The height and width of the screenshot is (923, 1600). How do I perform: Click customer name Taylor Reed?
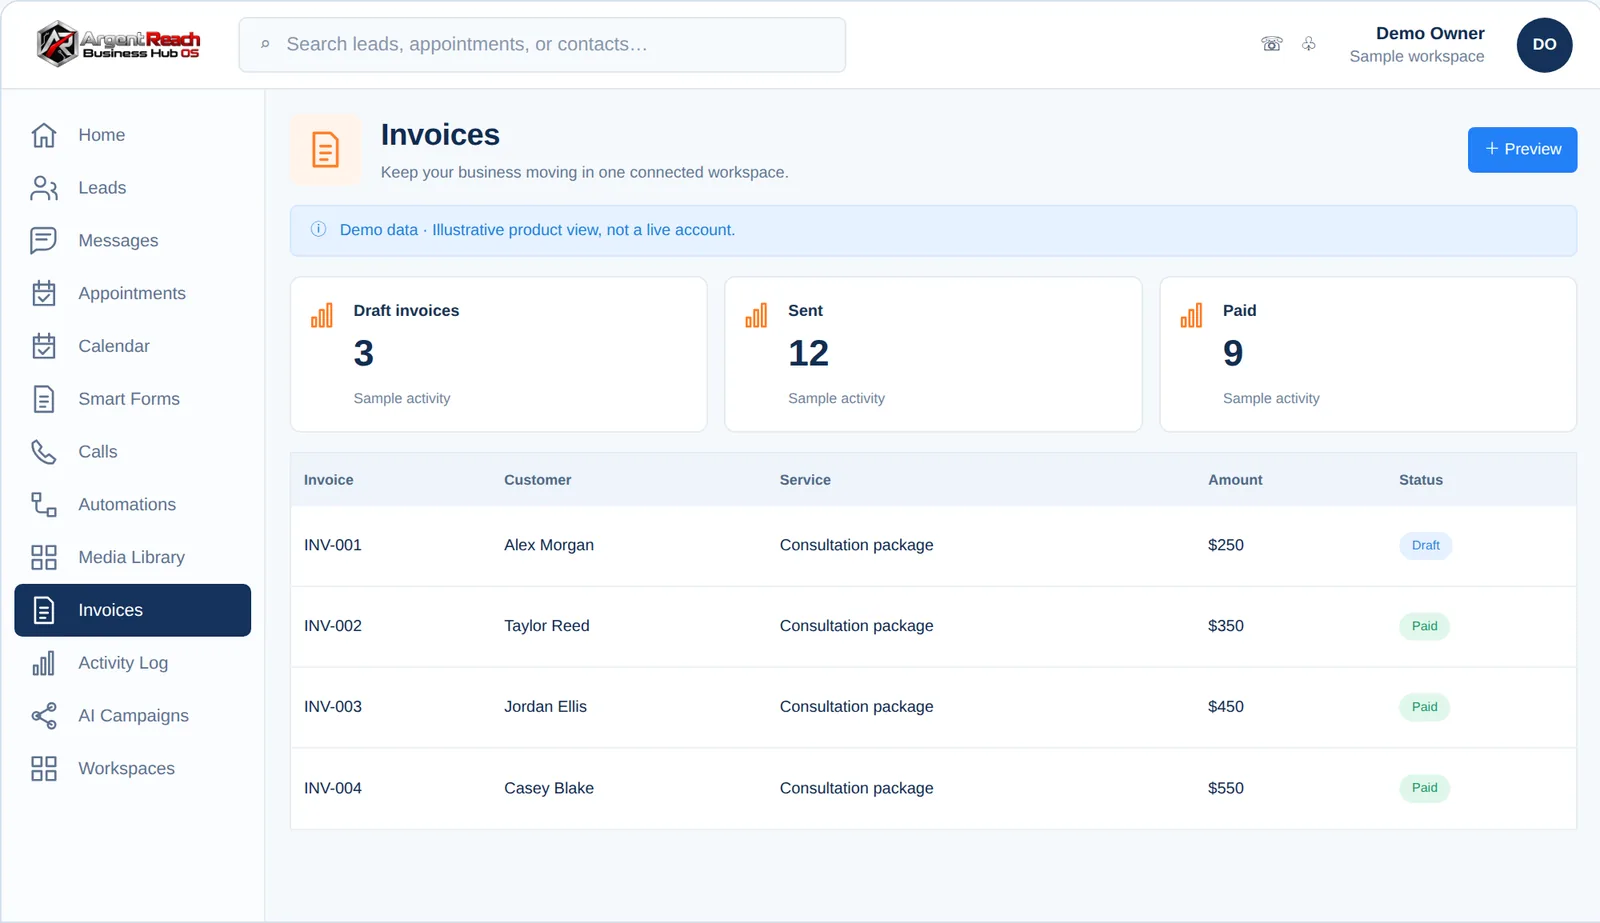click(x=547, y=626)
